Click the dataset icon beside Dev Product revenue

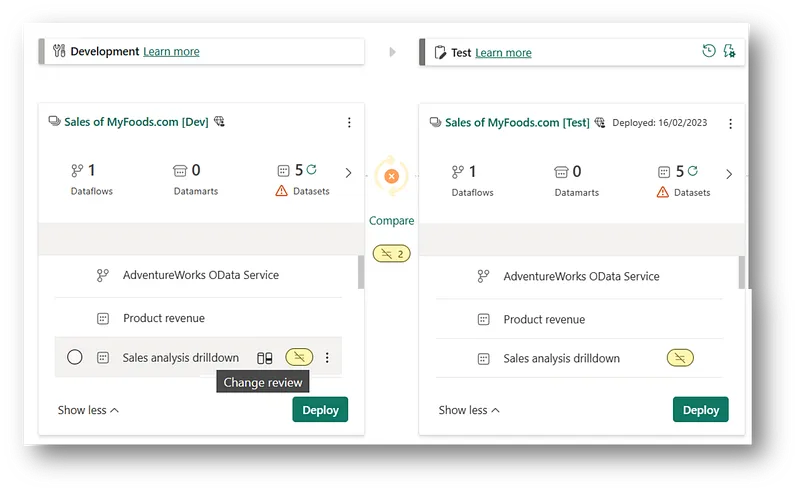[x=103, y=319]
